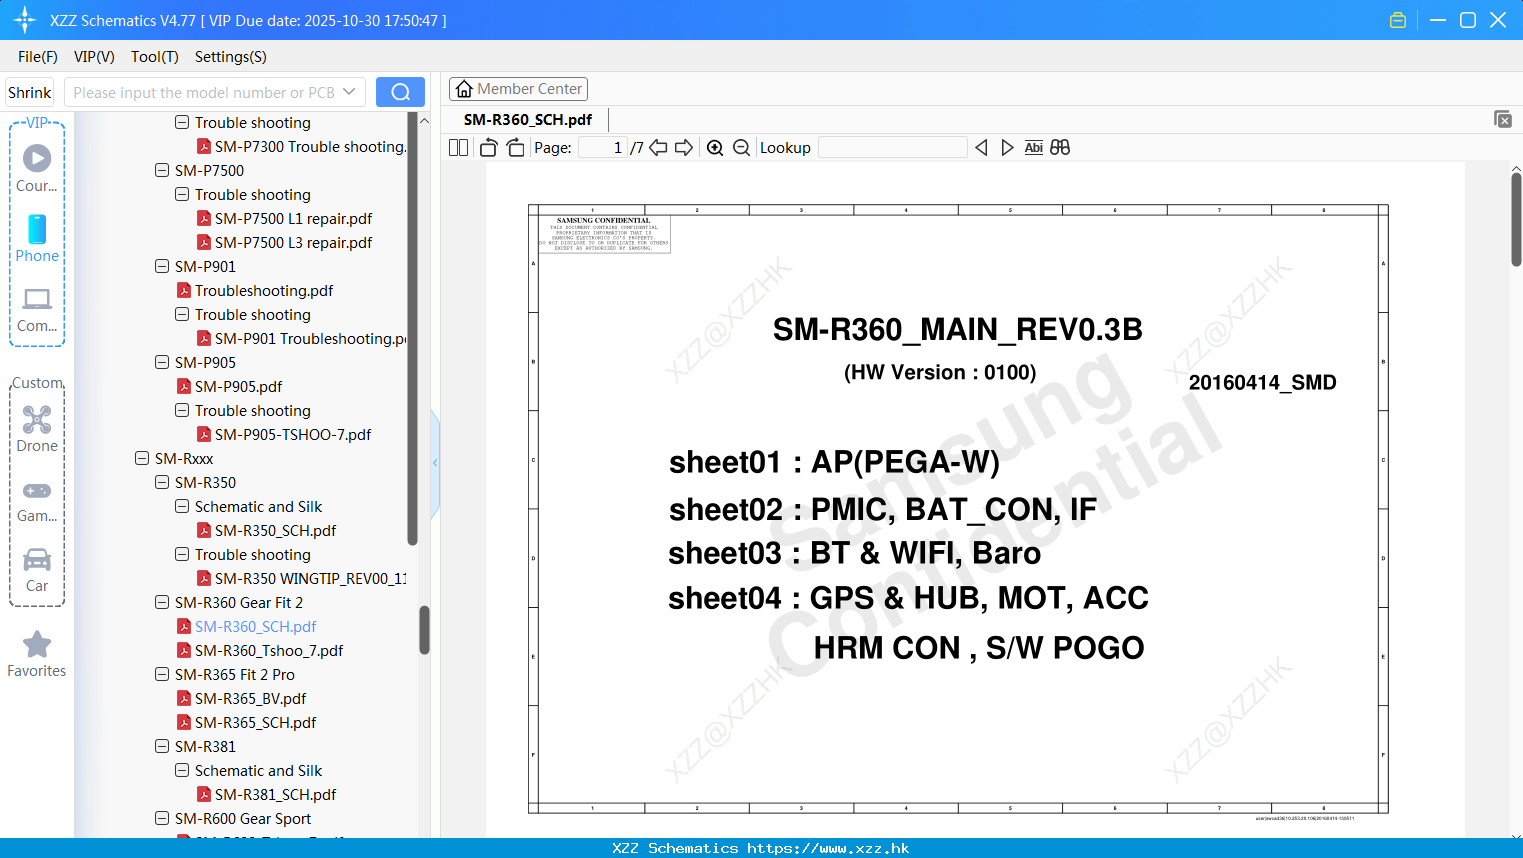1523x858 pixels.
Task: Close all tabs icon at right
Action: [1503, 119]
